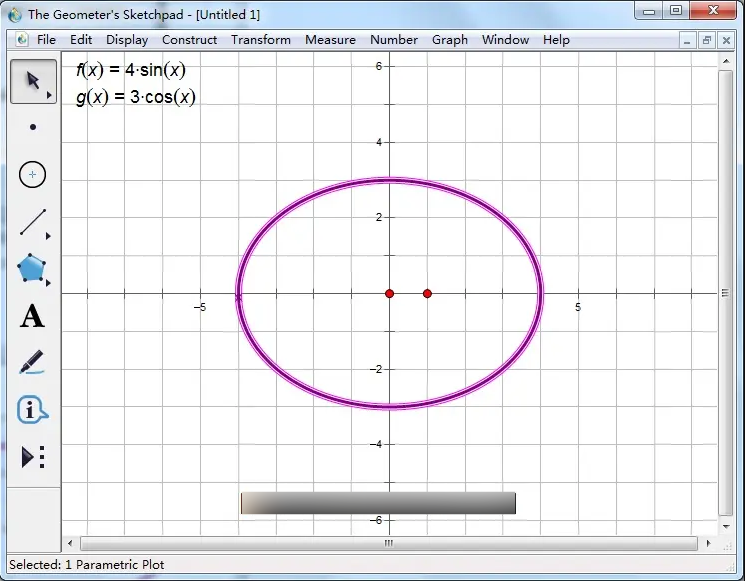Viewport: 745px width, 581px height.
Task: Click vertical scrollbar up arrow
Action: click(x=726, y=61)
